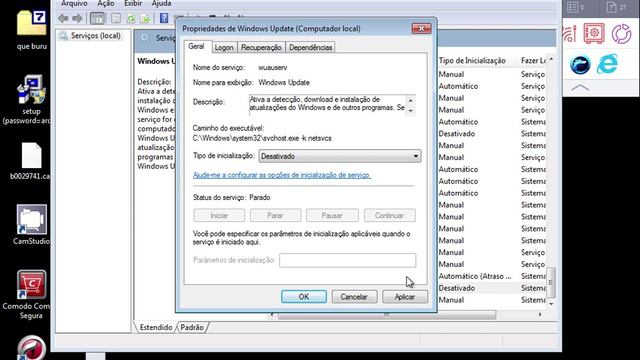Click the services list horizontal scrollbar

click(x=387, y=315)
